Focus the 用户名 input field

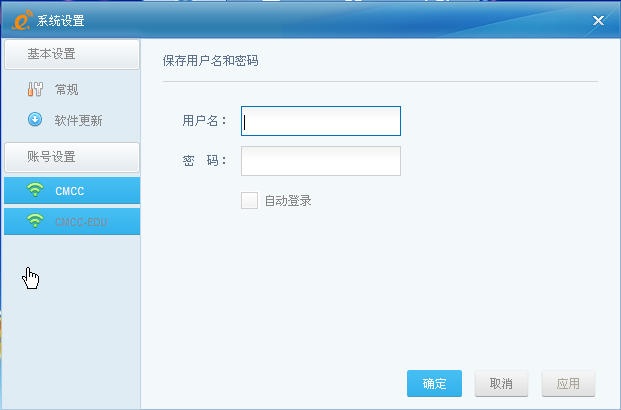coord(321,121)
